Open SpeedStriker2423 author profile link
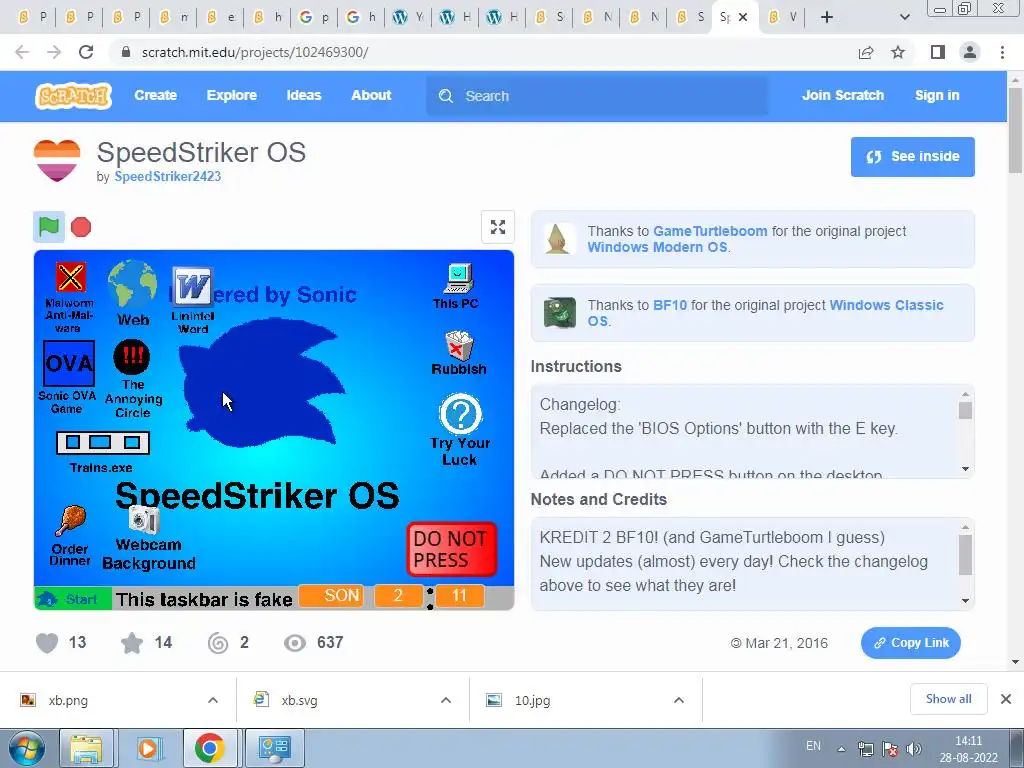Viewport: 1024px width, 768px height. tap(168, 176)
